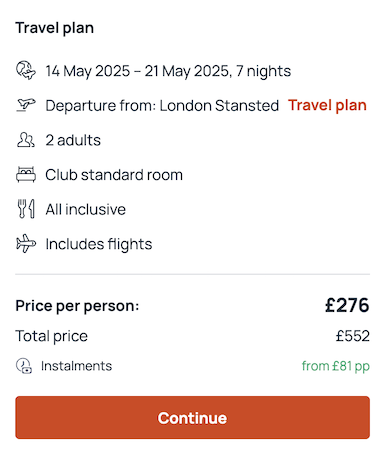The image size is (383, 450).
Task: Click the Continue button
Action: point(192,417)
